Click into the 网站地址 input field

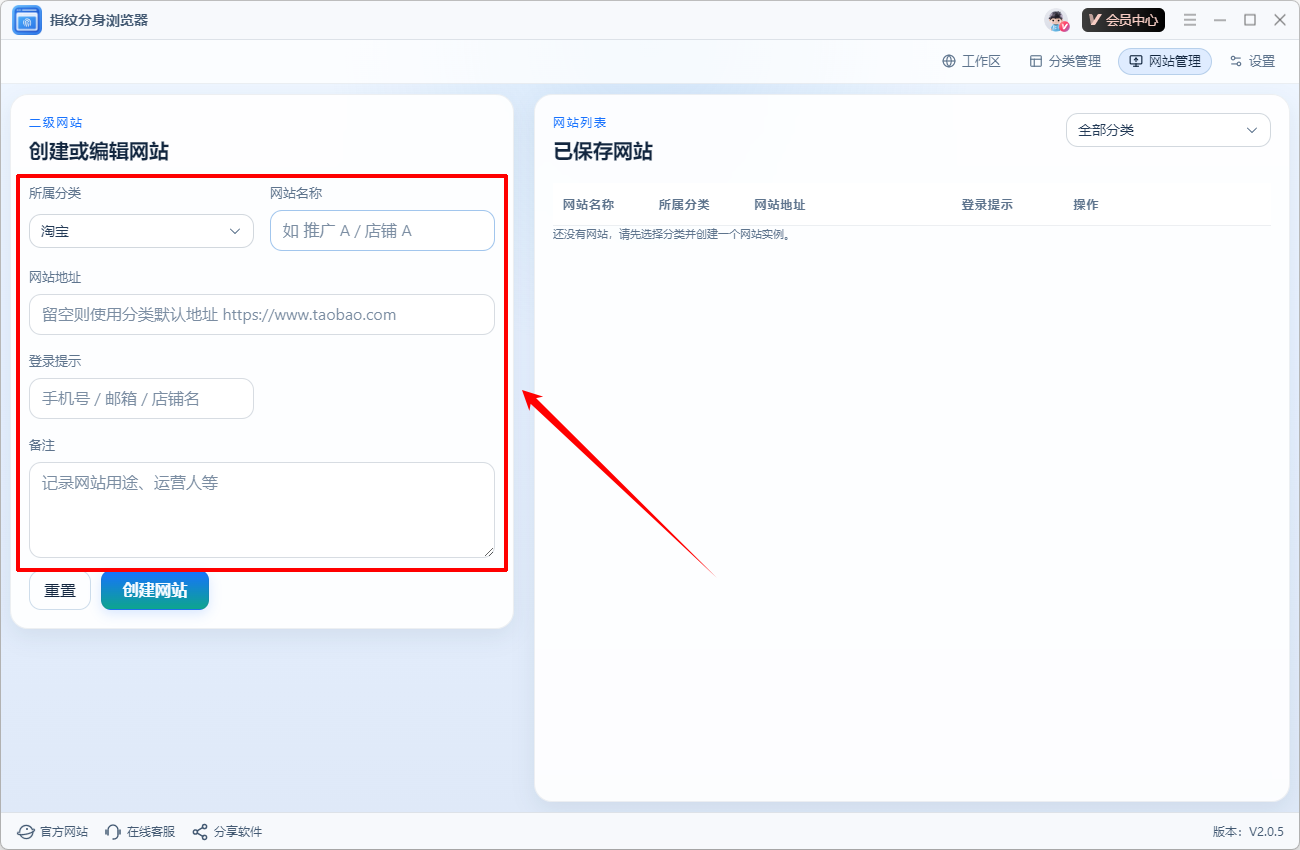262,314
